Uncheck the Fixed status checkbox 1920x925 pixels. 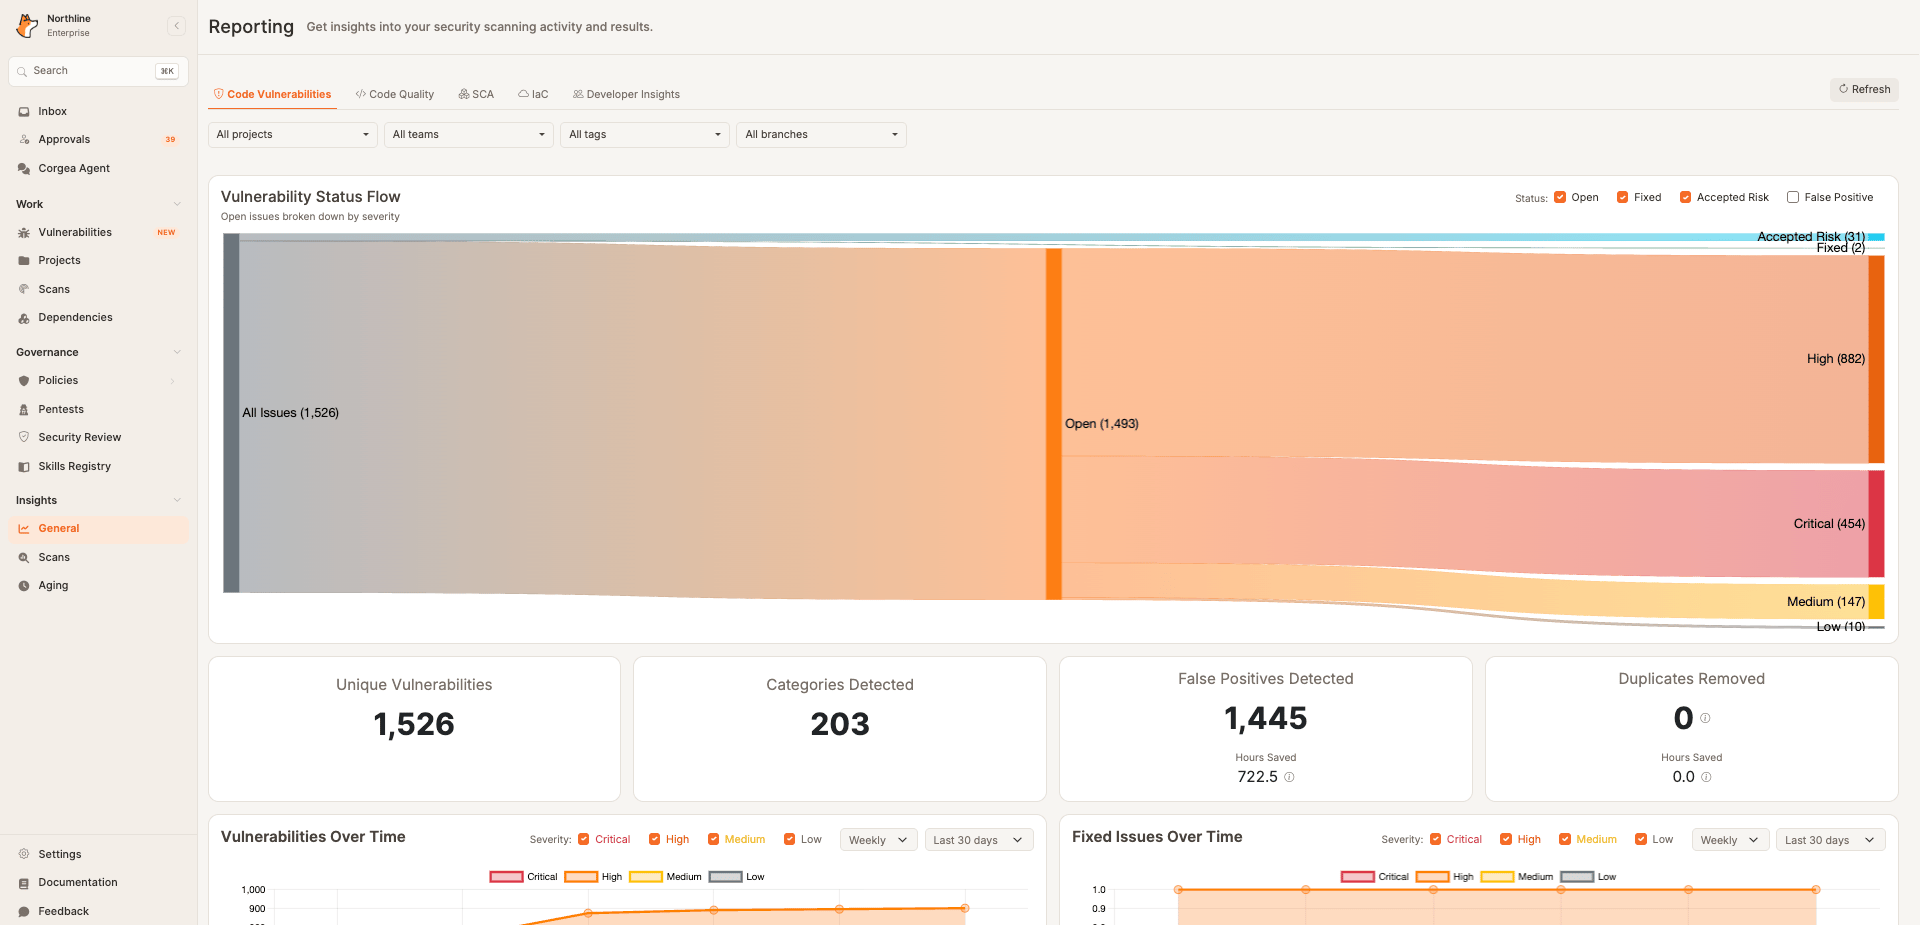coord(1623,197)
